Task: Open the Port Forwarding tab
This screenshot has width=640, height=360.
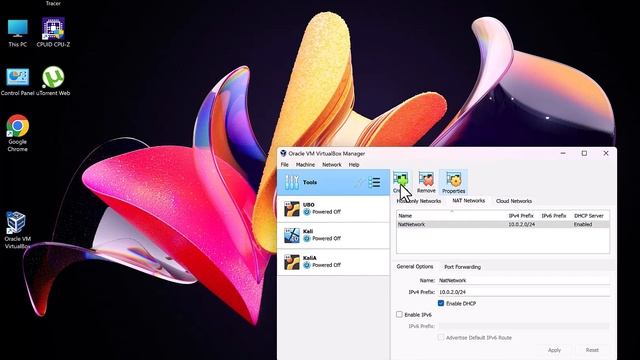Action: click(462, 267)
